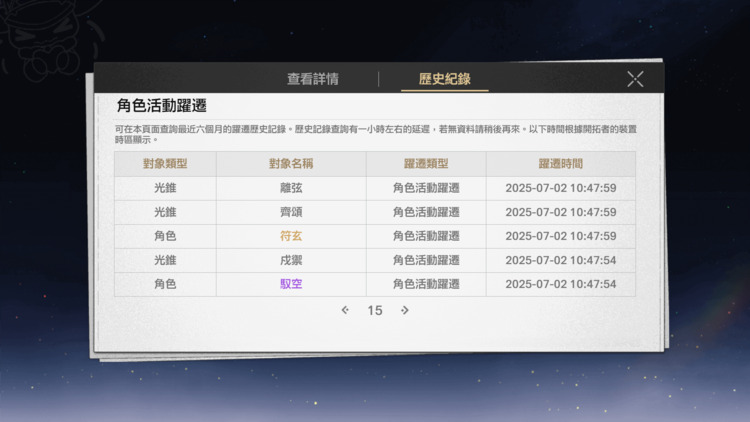The image size is (750, 422).
Task: Click the 對象類型 column header
Action: tap(165, 164)
